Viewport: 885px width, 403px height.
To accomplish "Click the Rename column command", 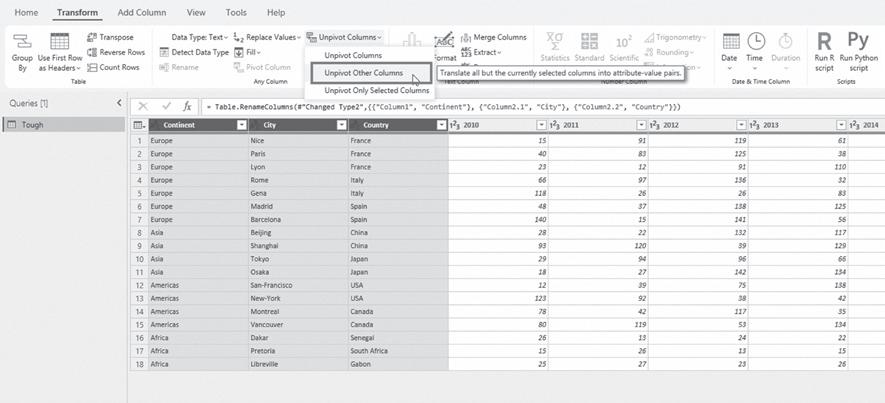I will click(x=179, y=67).
